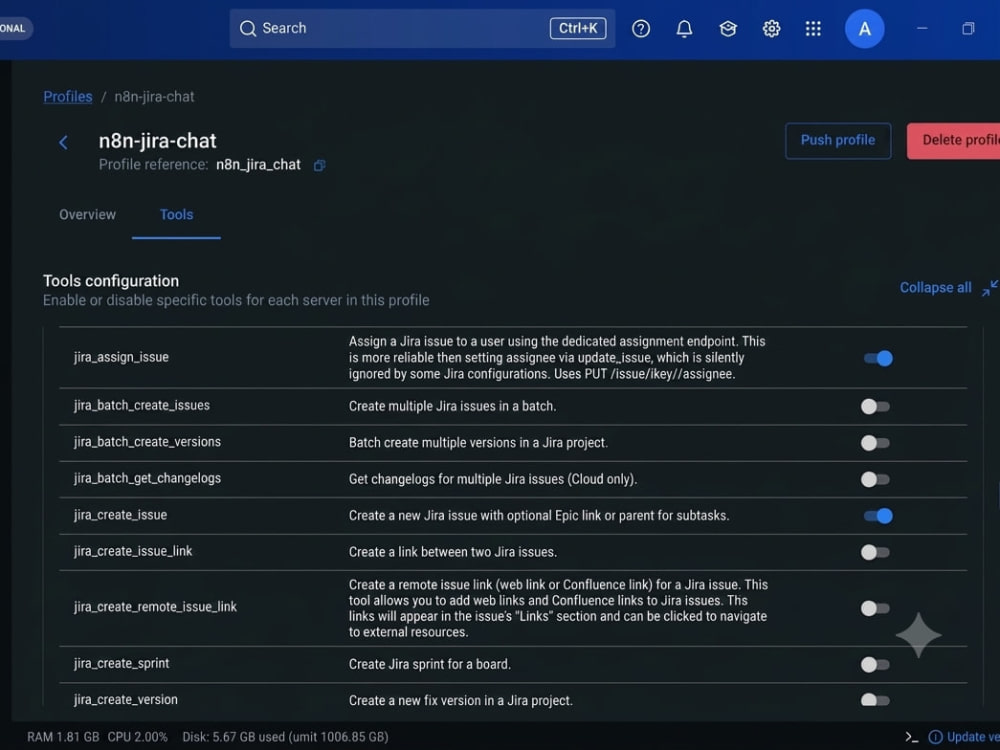Open the apps grid menu icon
The height and width of the screenshot is (750, 1000).
coord(812,29)
